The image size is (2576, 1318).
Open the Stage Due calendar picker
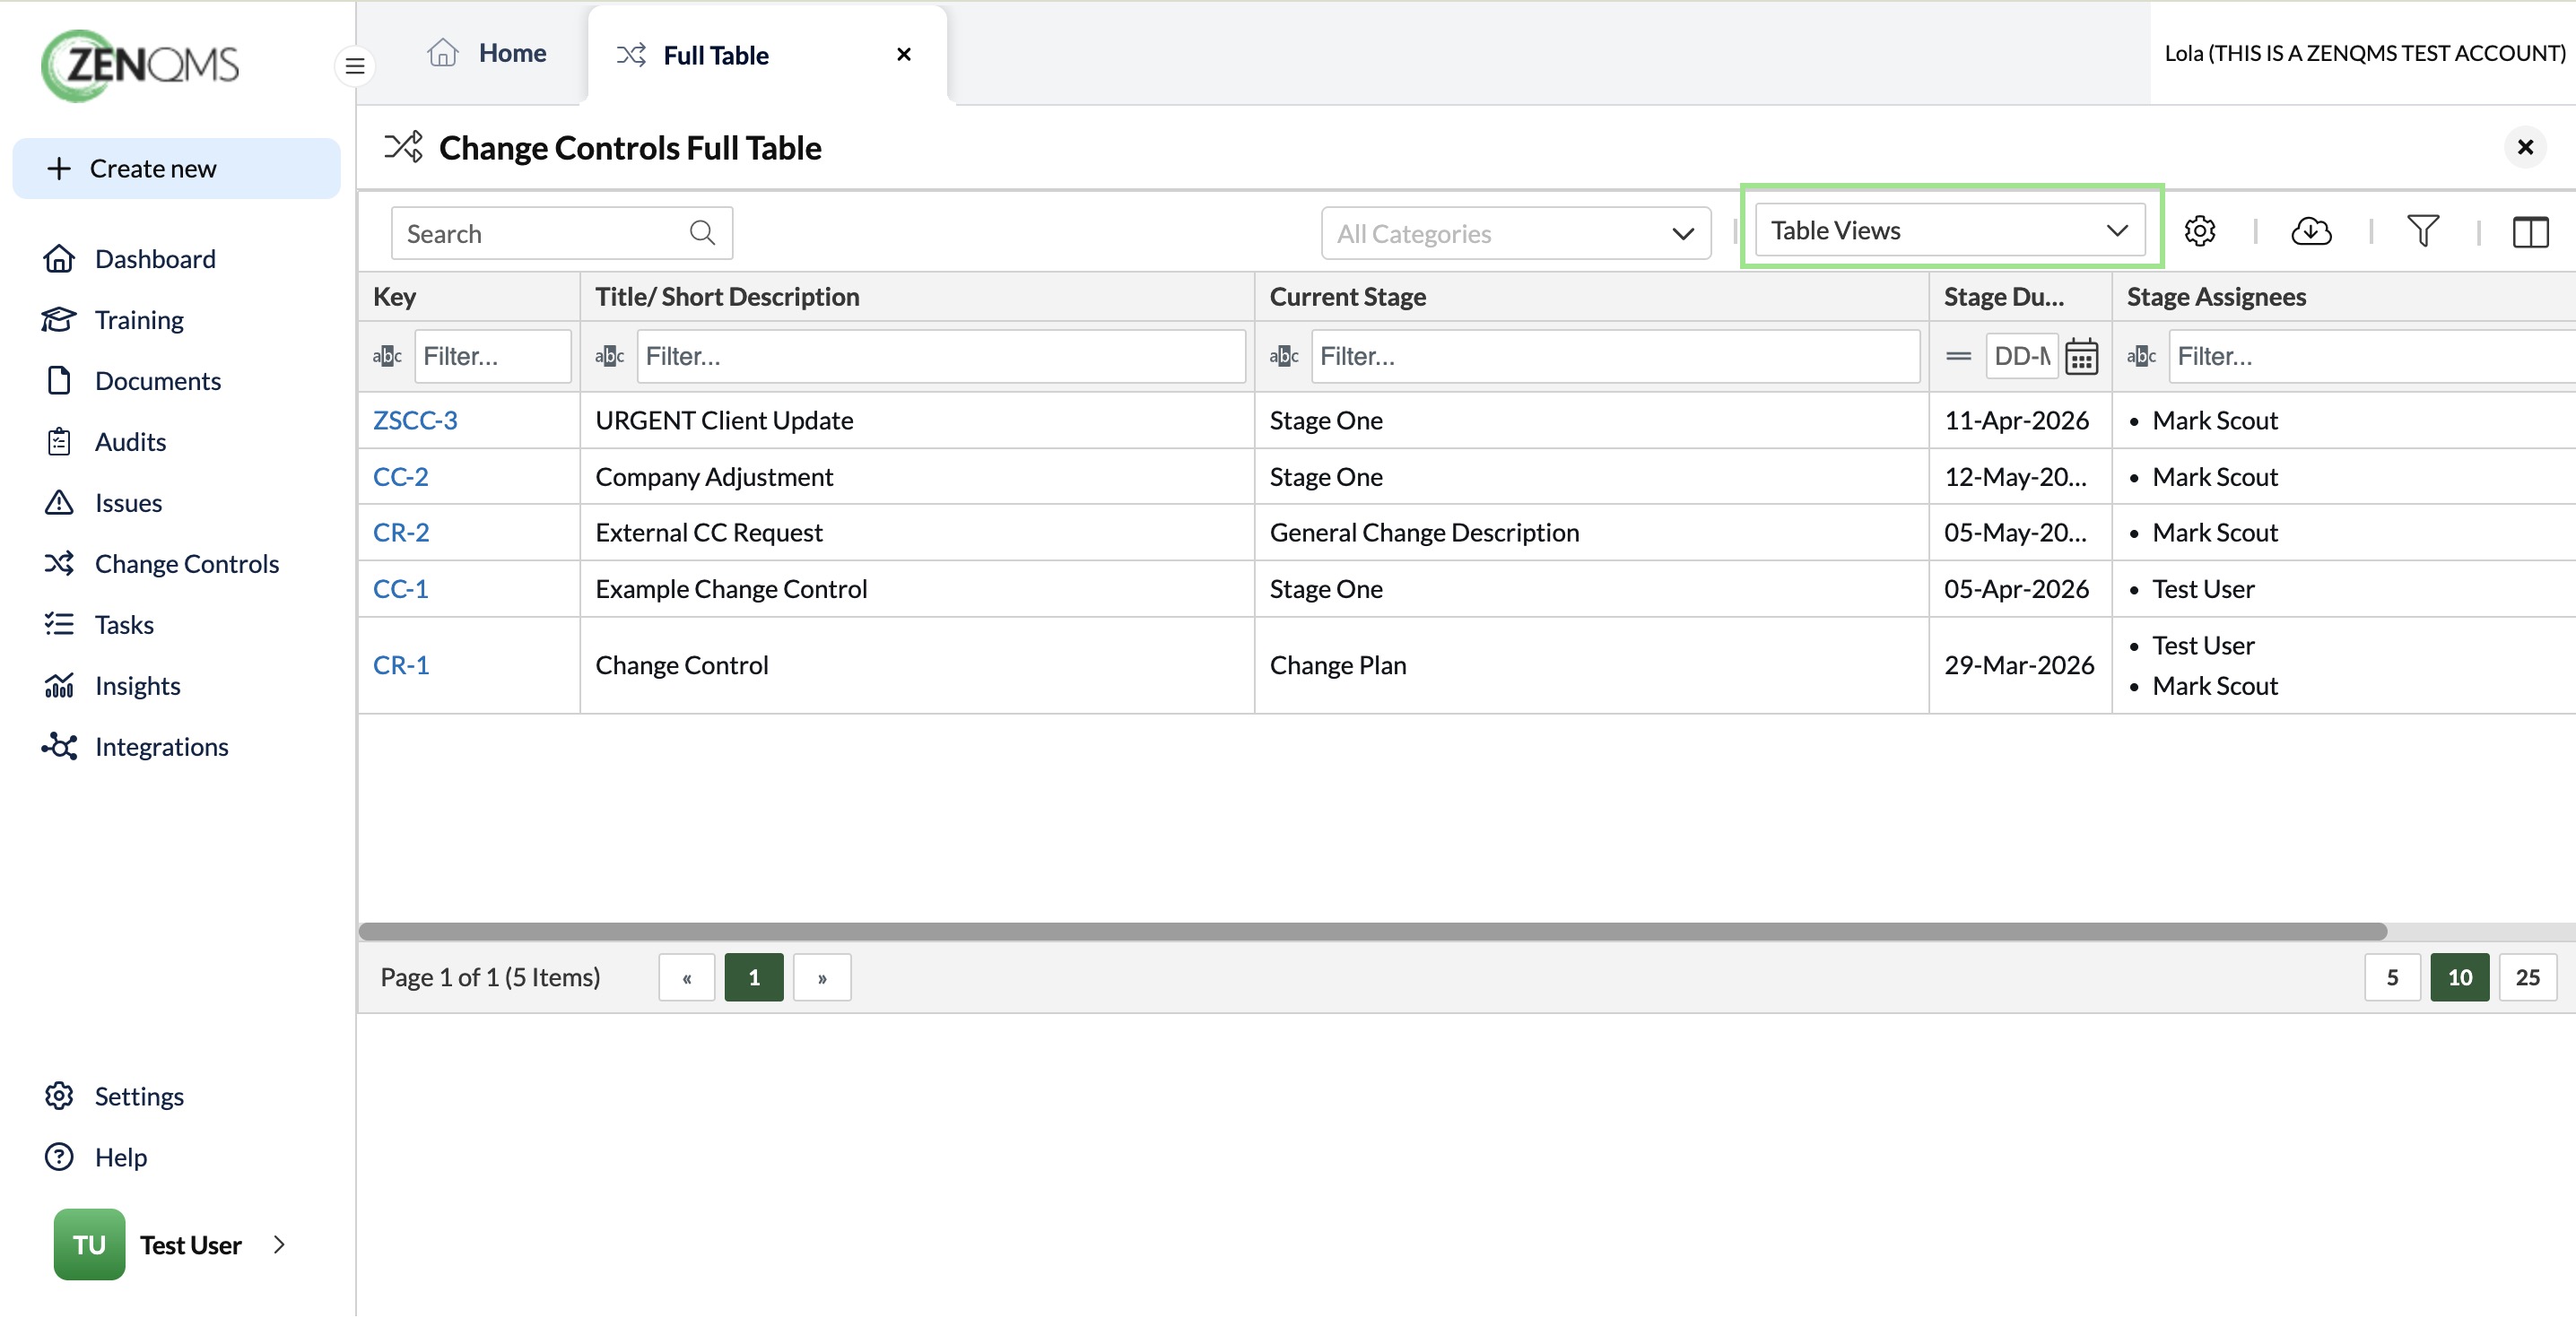2081,356
